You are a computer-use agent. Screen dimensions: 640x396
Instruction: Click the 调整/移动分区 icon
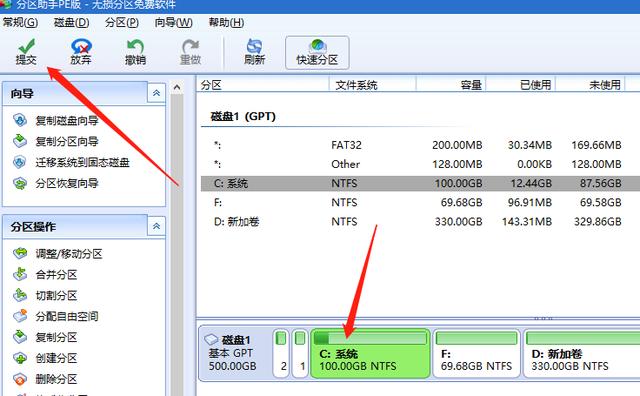(x=20, y=253)
